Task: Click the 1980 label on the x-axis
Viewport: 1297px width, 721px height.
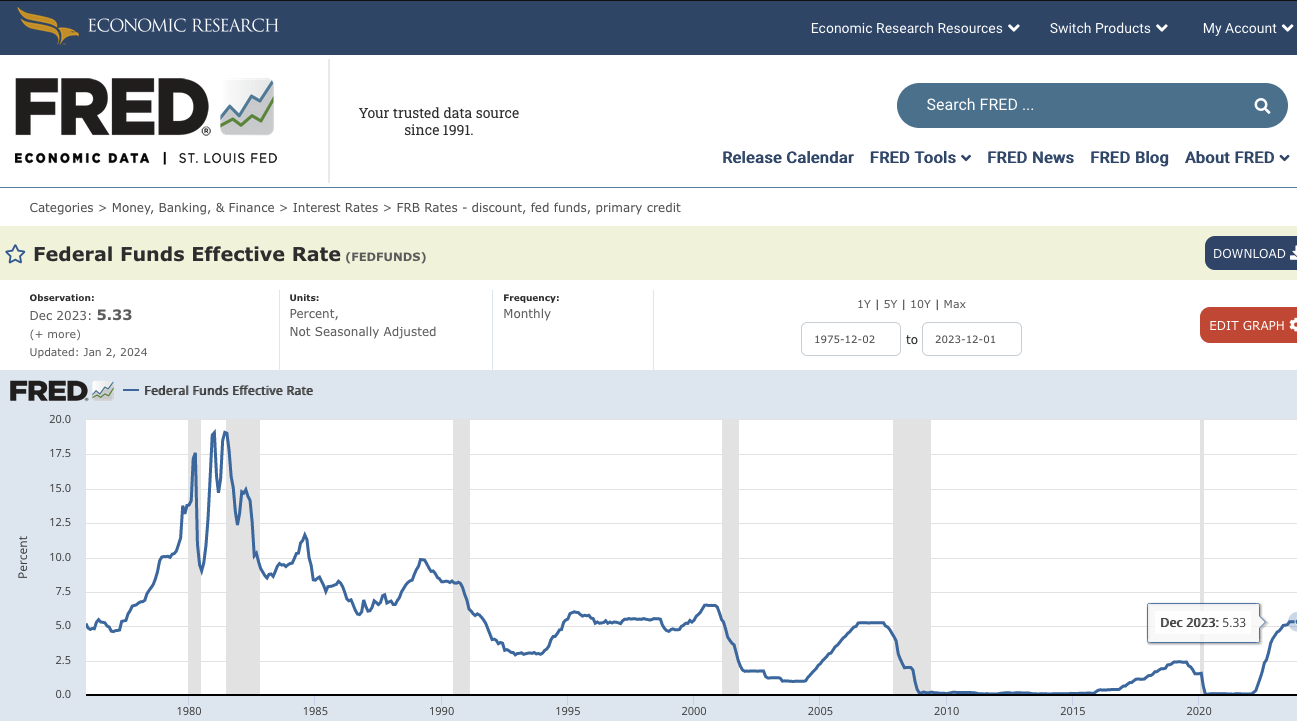Action: (x=189, y=711)
